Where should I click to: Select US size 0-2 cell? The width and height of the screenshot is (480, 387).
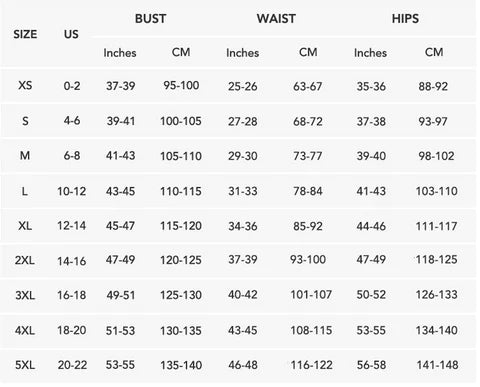(72, 86)
